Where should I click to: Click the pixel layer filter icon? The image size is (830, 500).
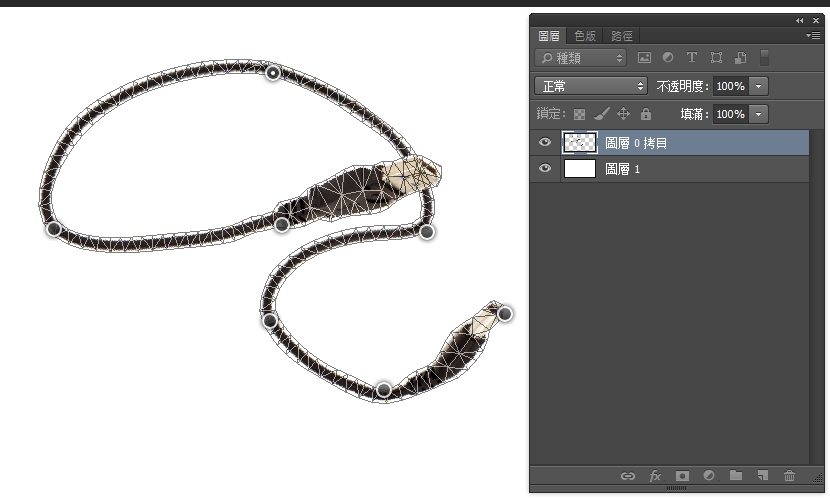644,58
